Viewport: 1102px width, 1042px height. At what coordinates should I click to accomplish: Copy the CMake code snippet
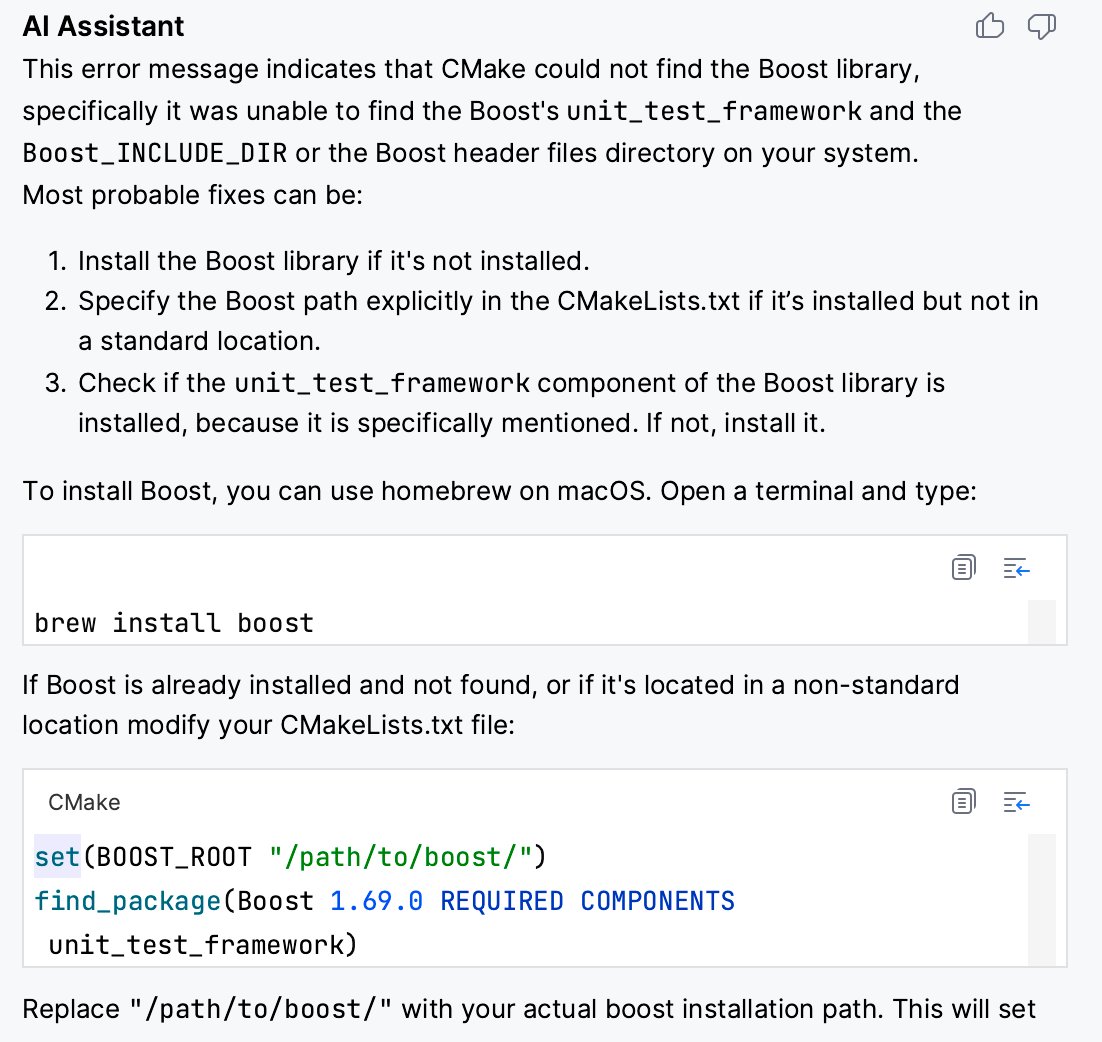pyautogui.click(x=963, y=801)
